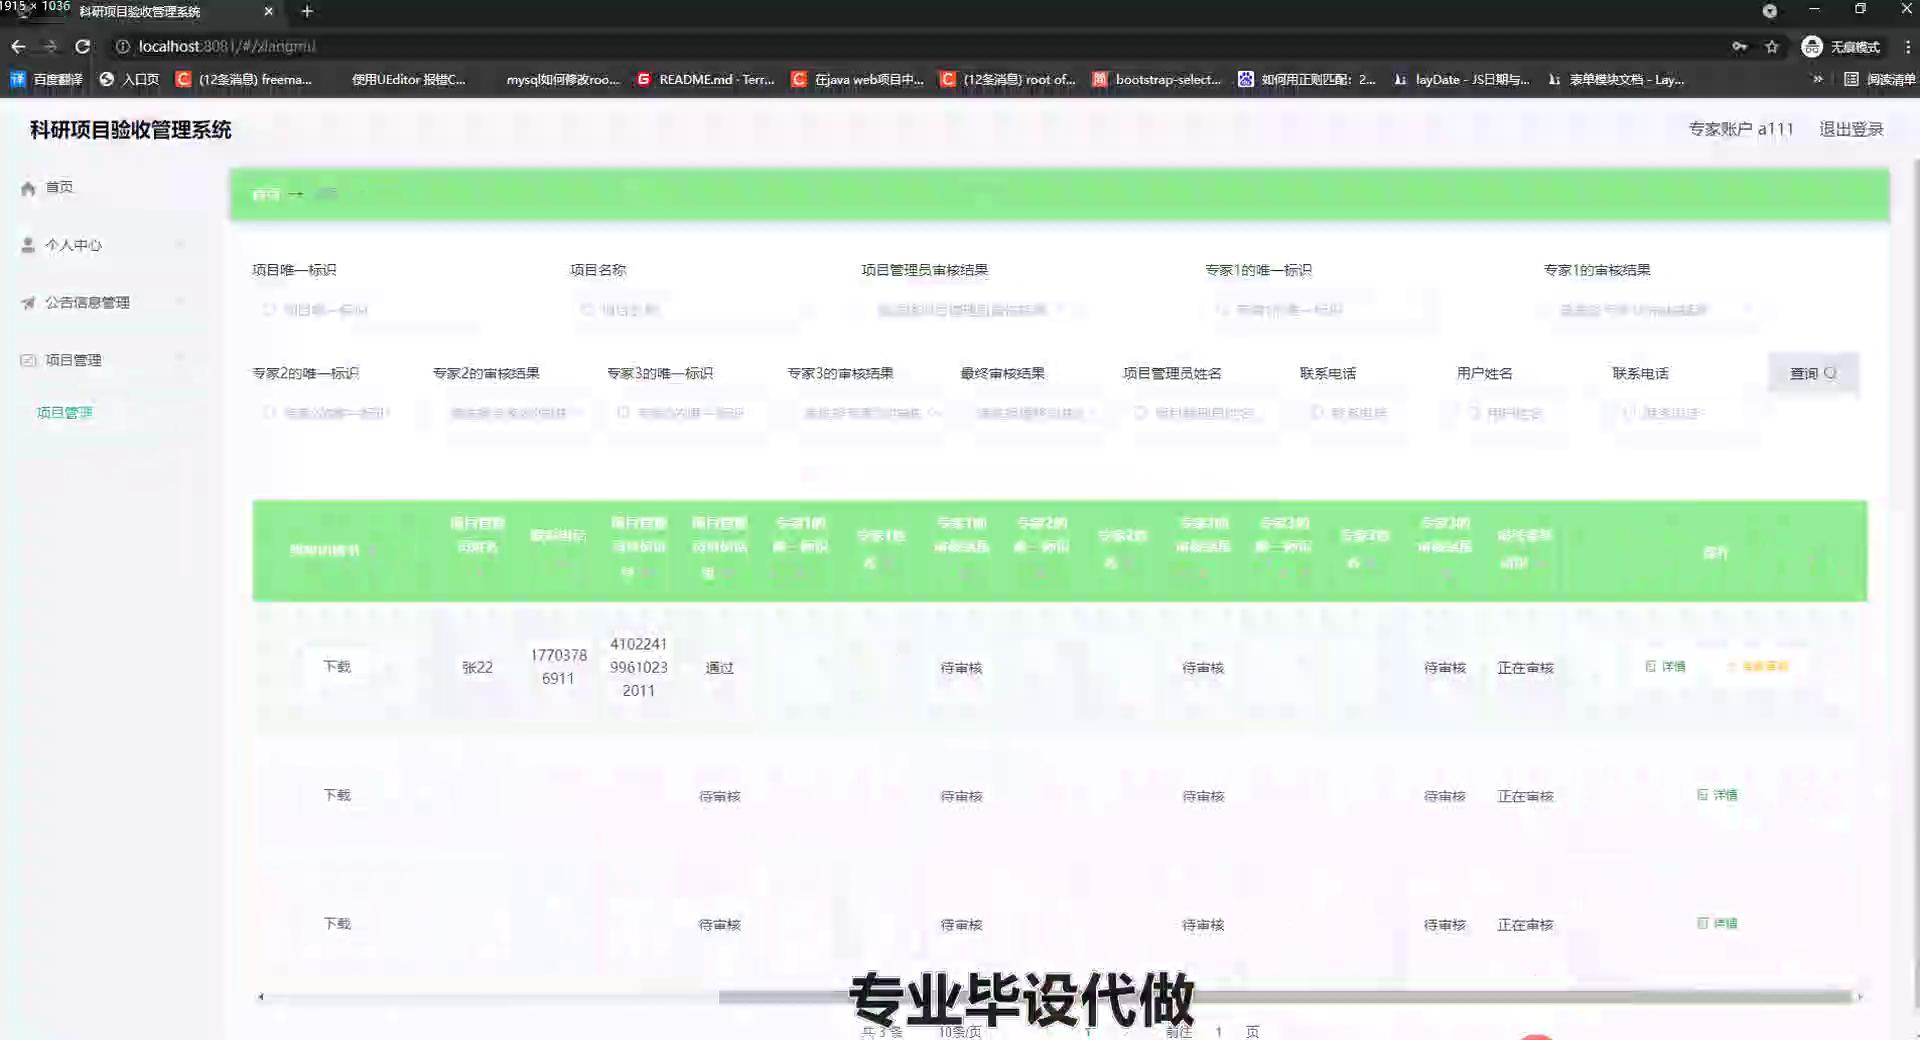Click the 项目管理 sidebar menu icon
The image size is (1920, 1040).
[x=28, y=360]
